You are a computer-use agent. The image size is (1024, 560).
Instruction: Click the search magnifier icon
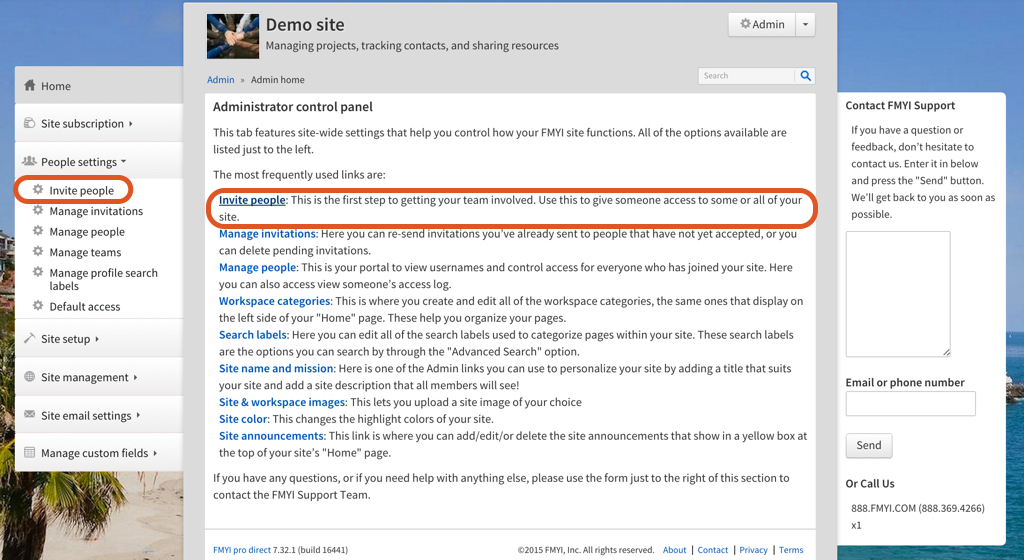805,76
